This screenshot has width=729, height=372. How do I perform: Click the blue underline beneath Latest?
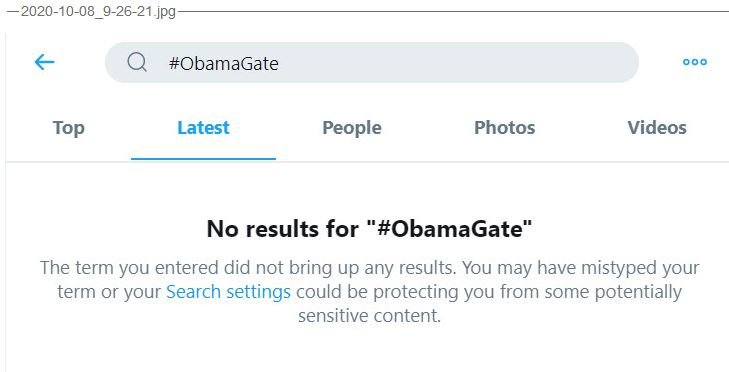pyautogui.click(x=203, y=159)
